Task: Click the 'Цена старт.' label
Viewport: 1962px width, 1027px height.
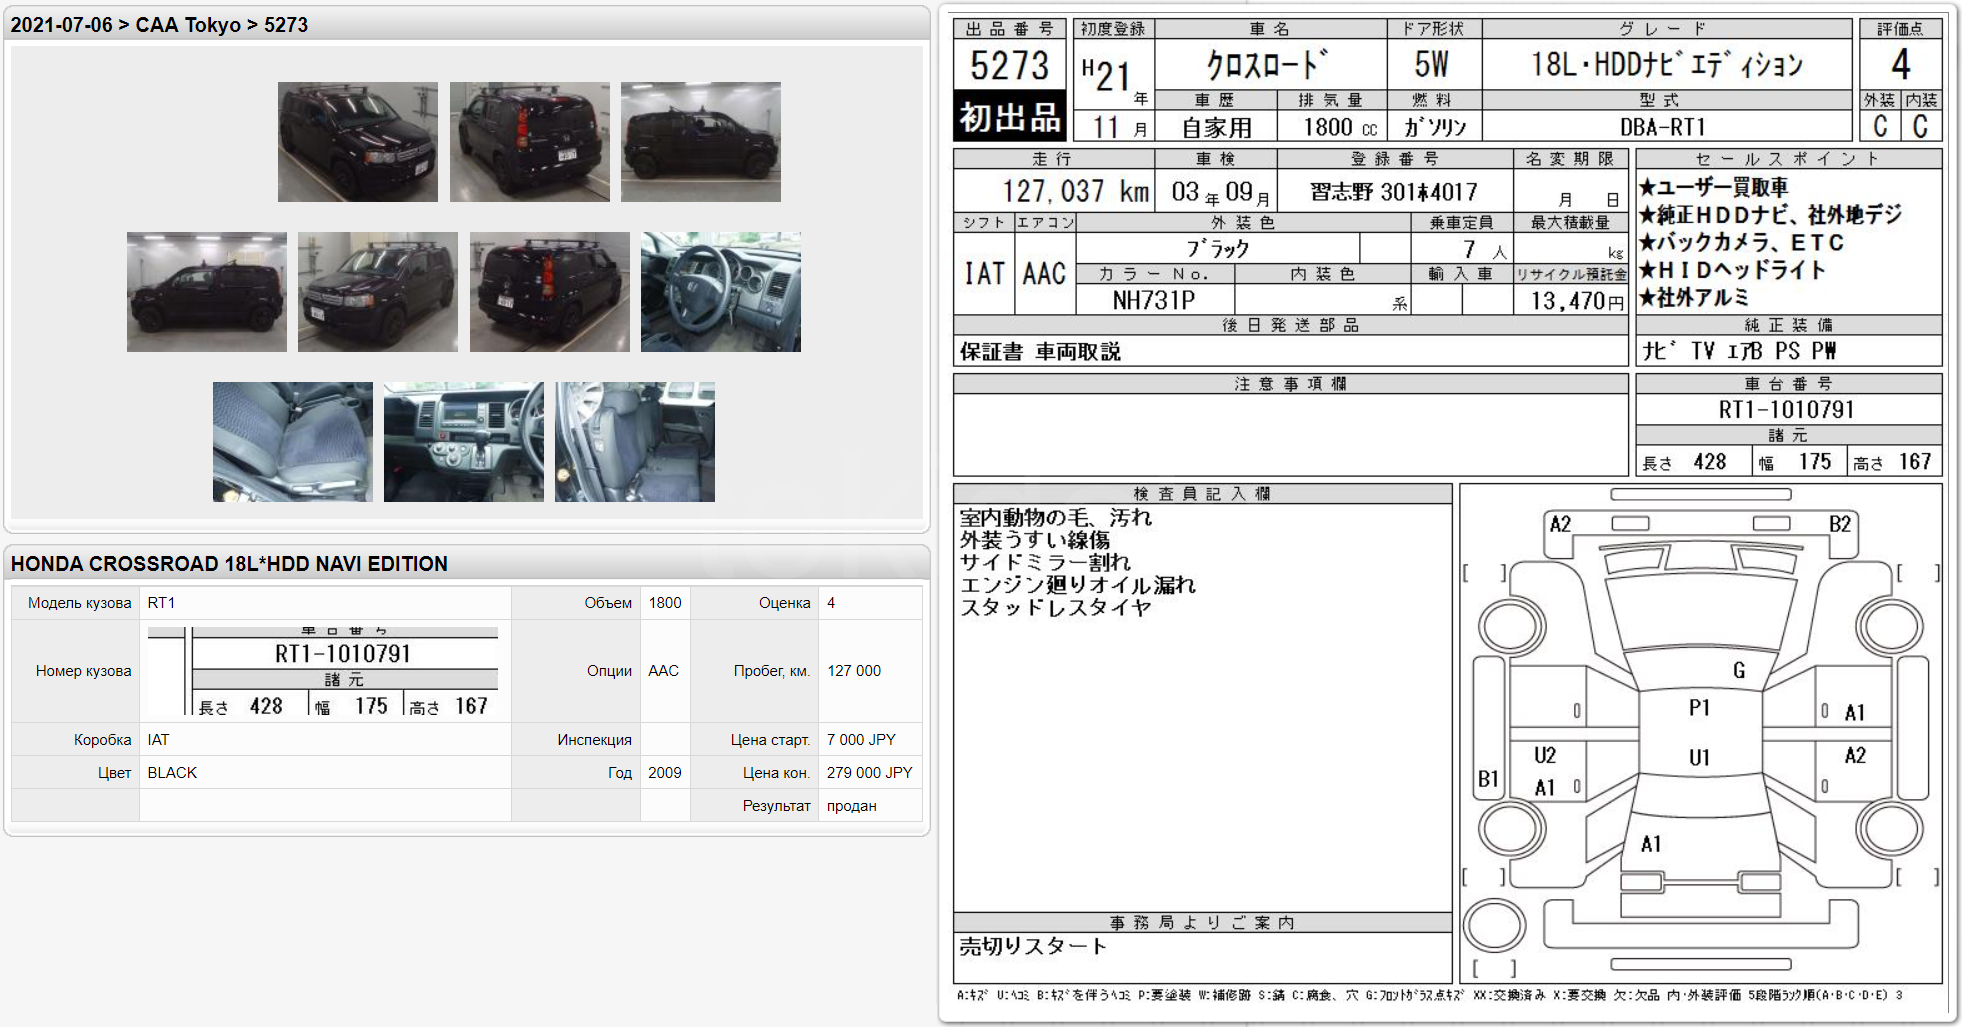Action: coord(770,740)
